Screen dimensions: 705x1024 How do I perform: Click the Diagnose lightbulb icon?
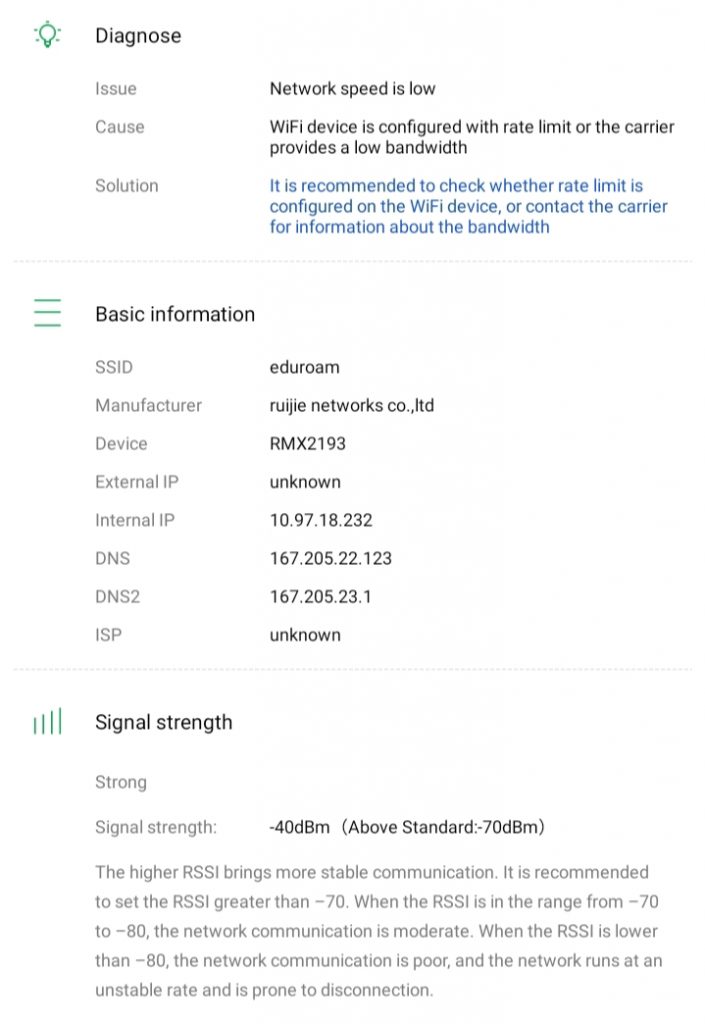point(47,35)
